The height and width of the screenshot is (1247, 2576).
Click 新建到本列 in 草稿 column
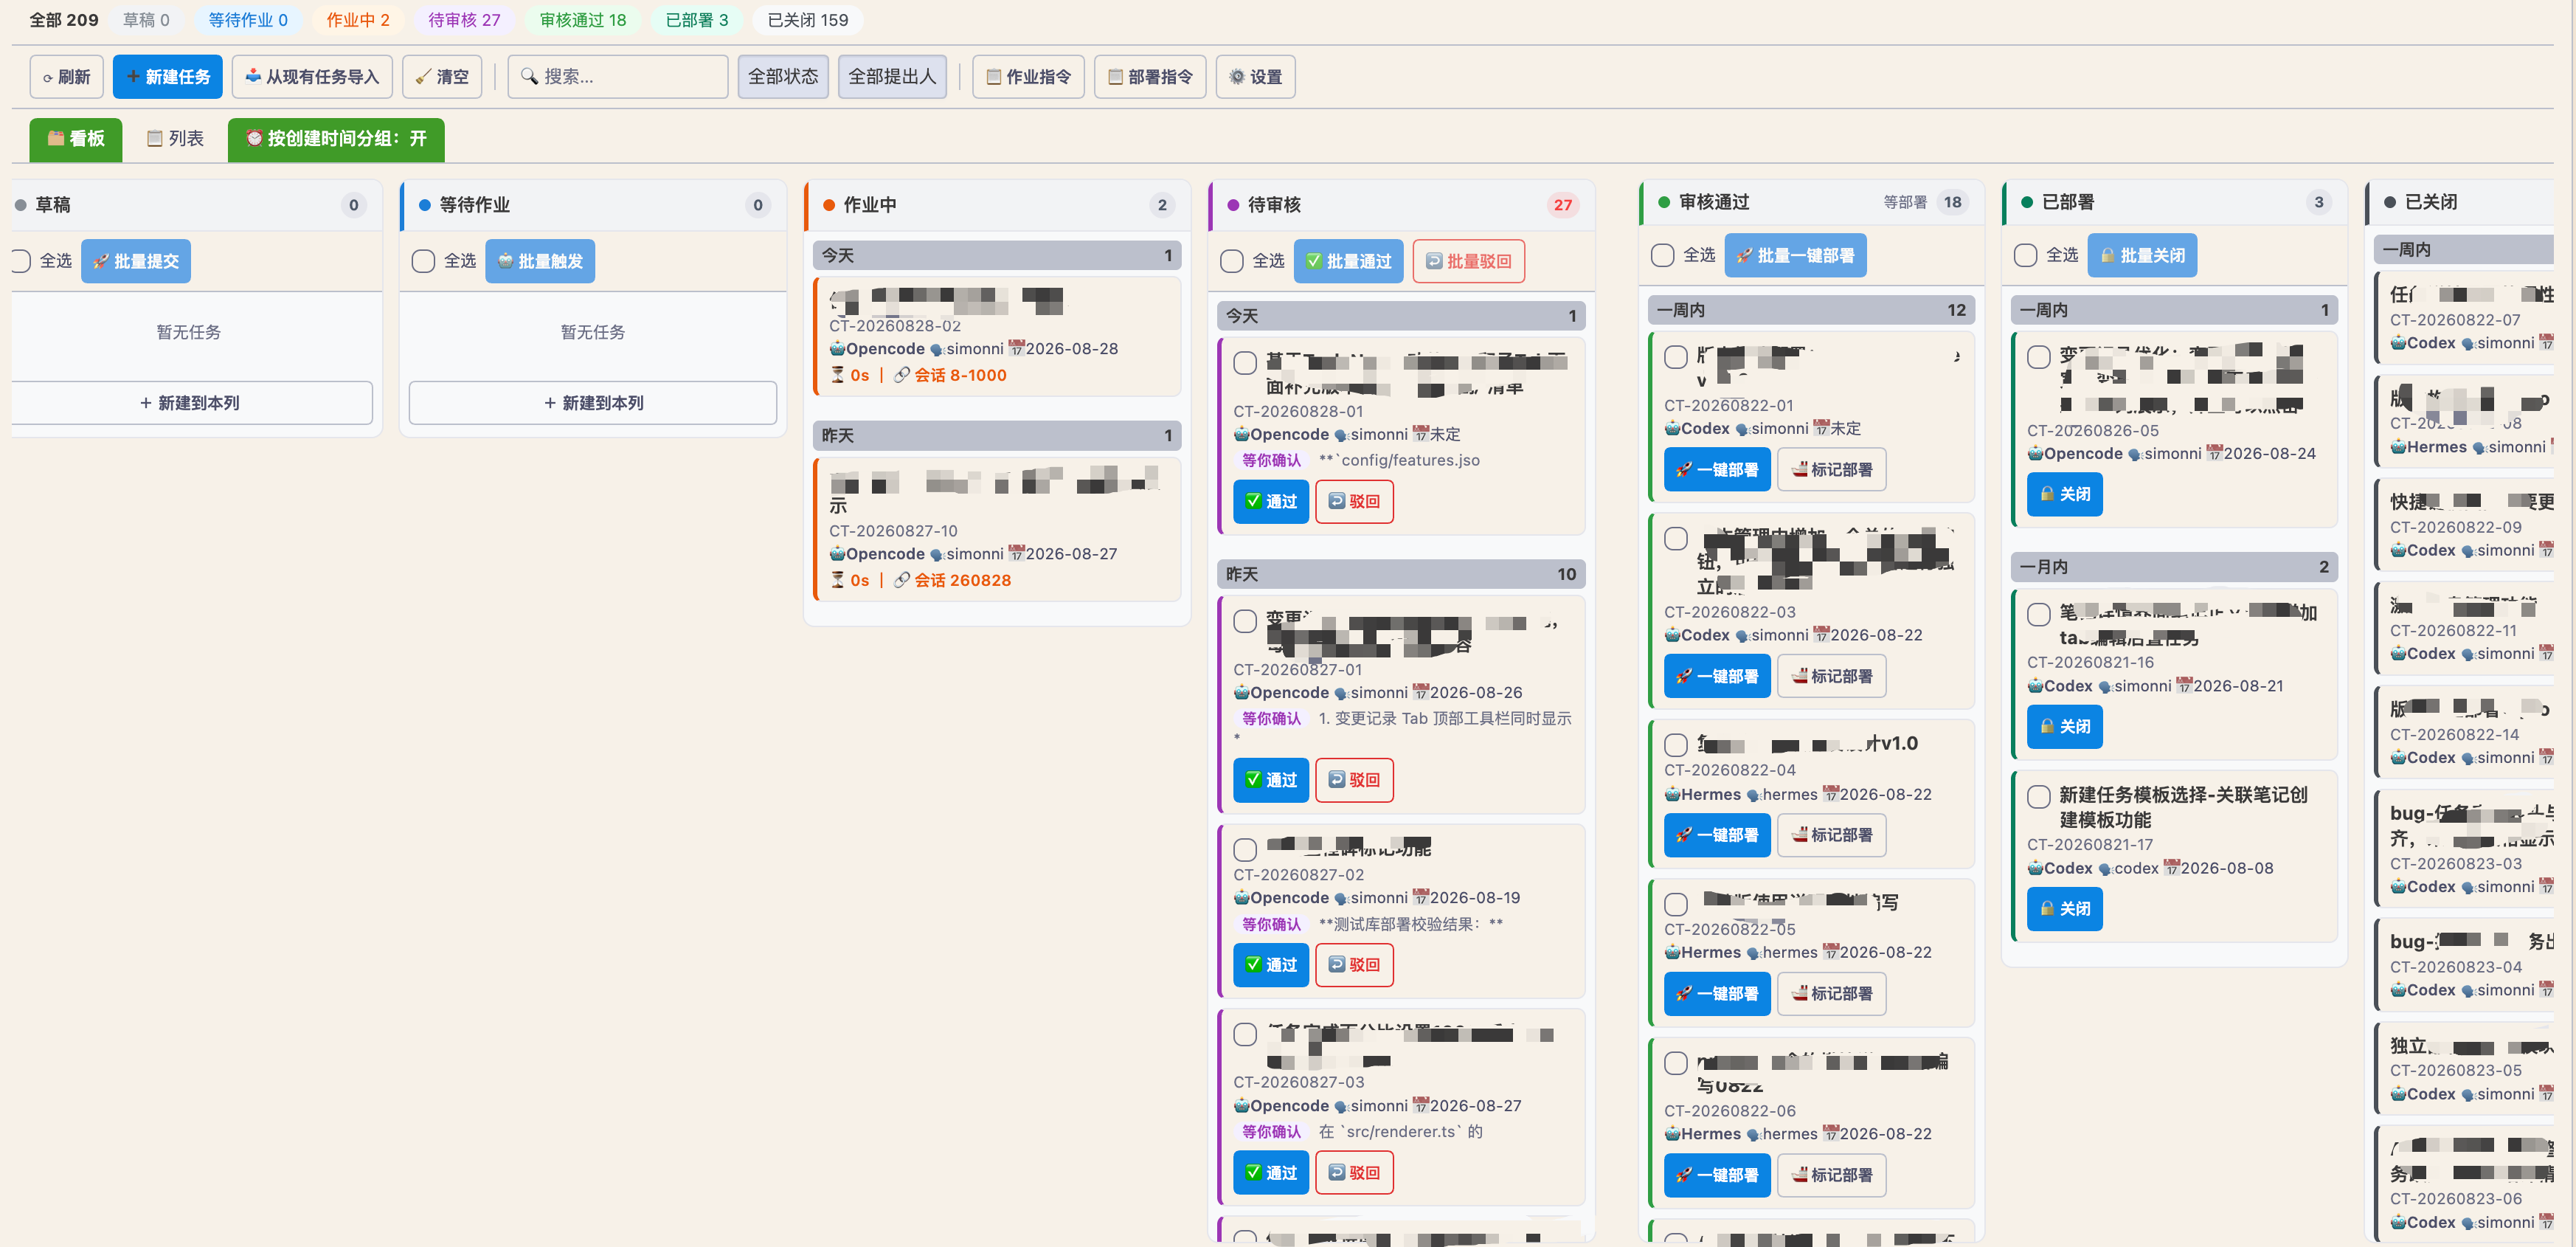[190, 403]
